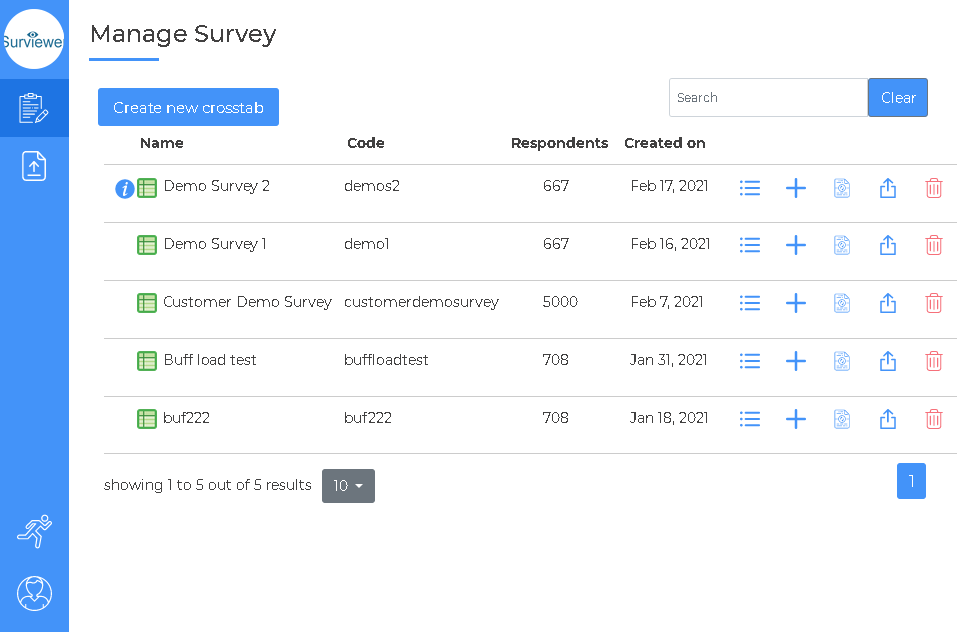957x632 pixels.
Task: Share the Buff load test survey
Action: (887, 361)
